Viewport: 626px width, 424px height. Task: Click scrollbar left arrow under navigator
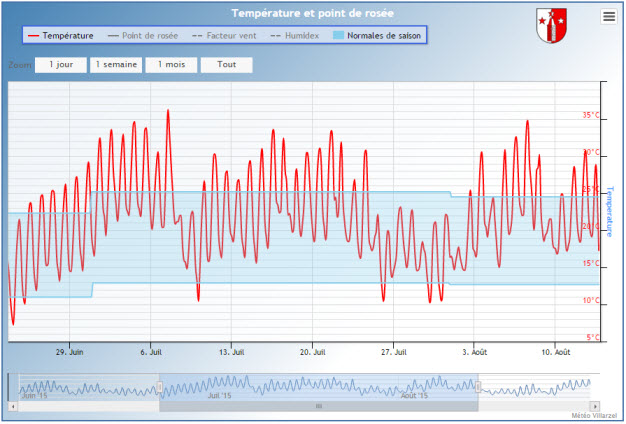click(x=13, y=406)
